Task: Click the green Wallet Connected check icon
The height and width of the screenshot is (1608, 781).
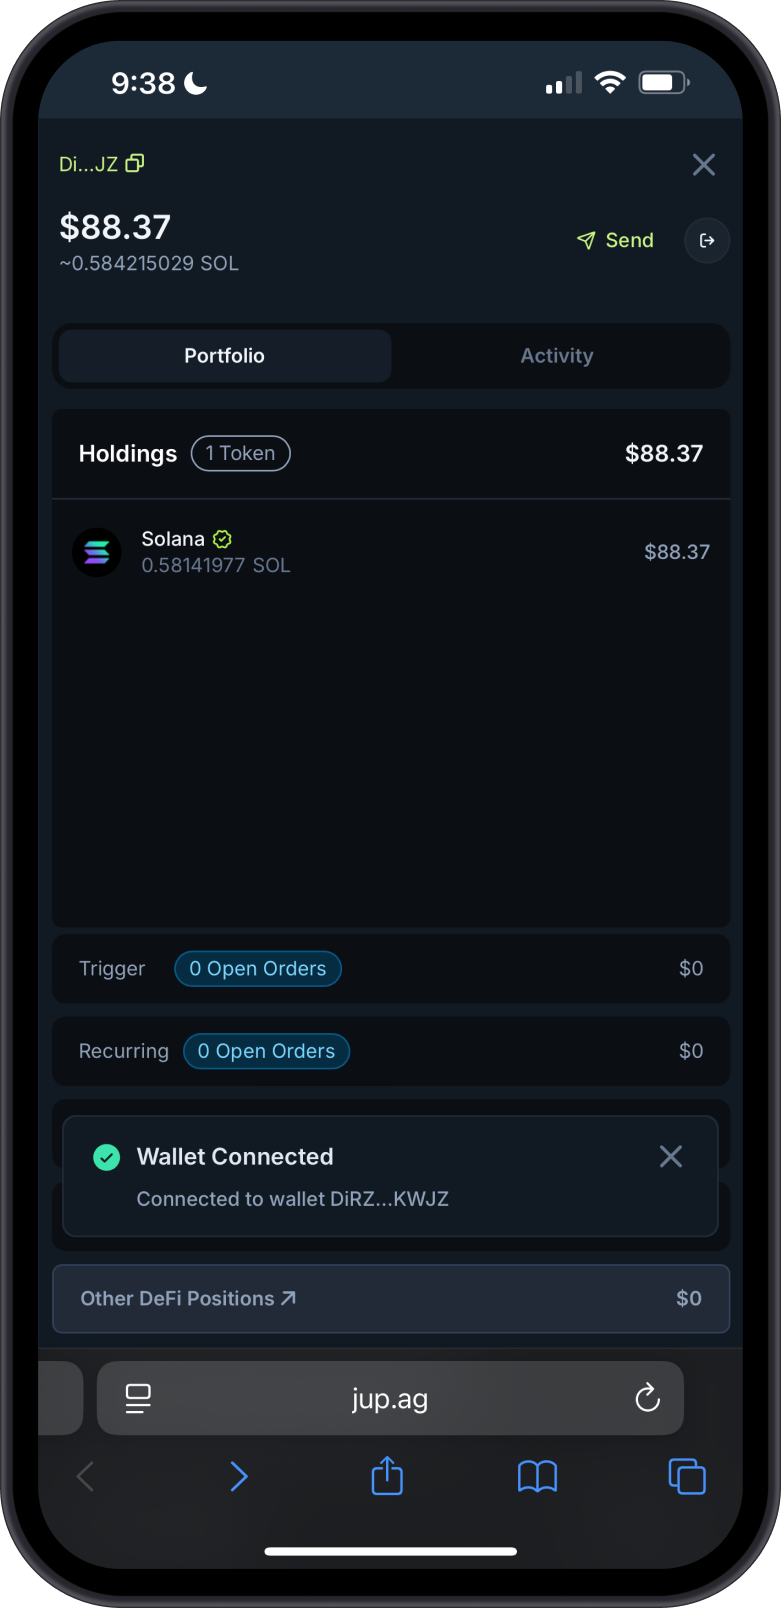Action: (x=107, y=1157)
